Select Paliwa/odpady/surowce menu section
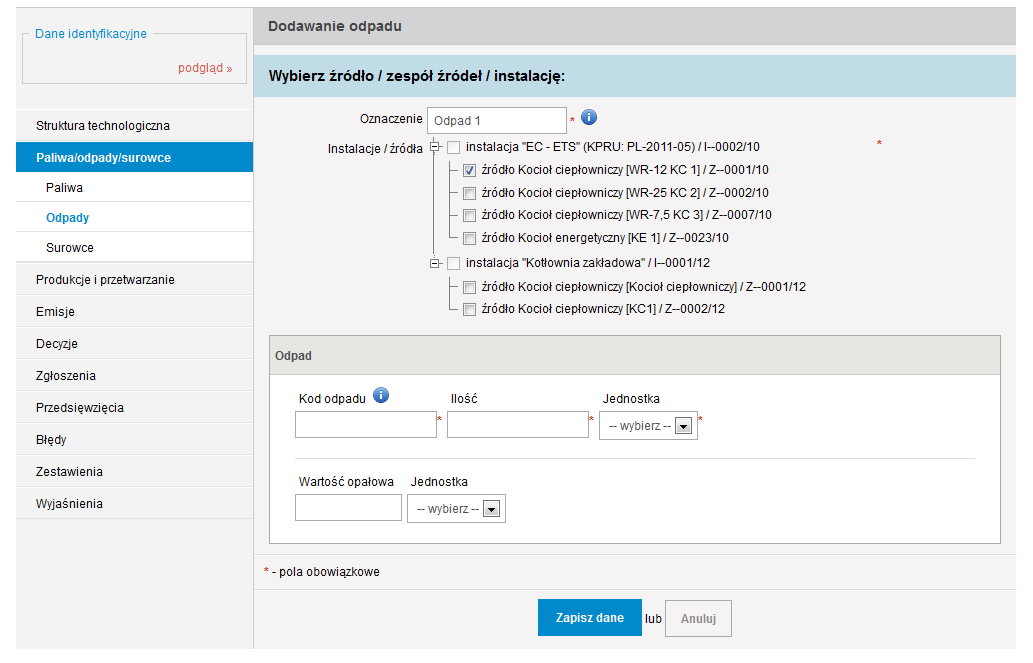Image resolution: width=1033 pixels, height=663 pixels. 134,158
